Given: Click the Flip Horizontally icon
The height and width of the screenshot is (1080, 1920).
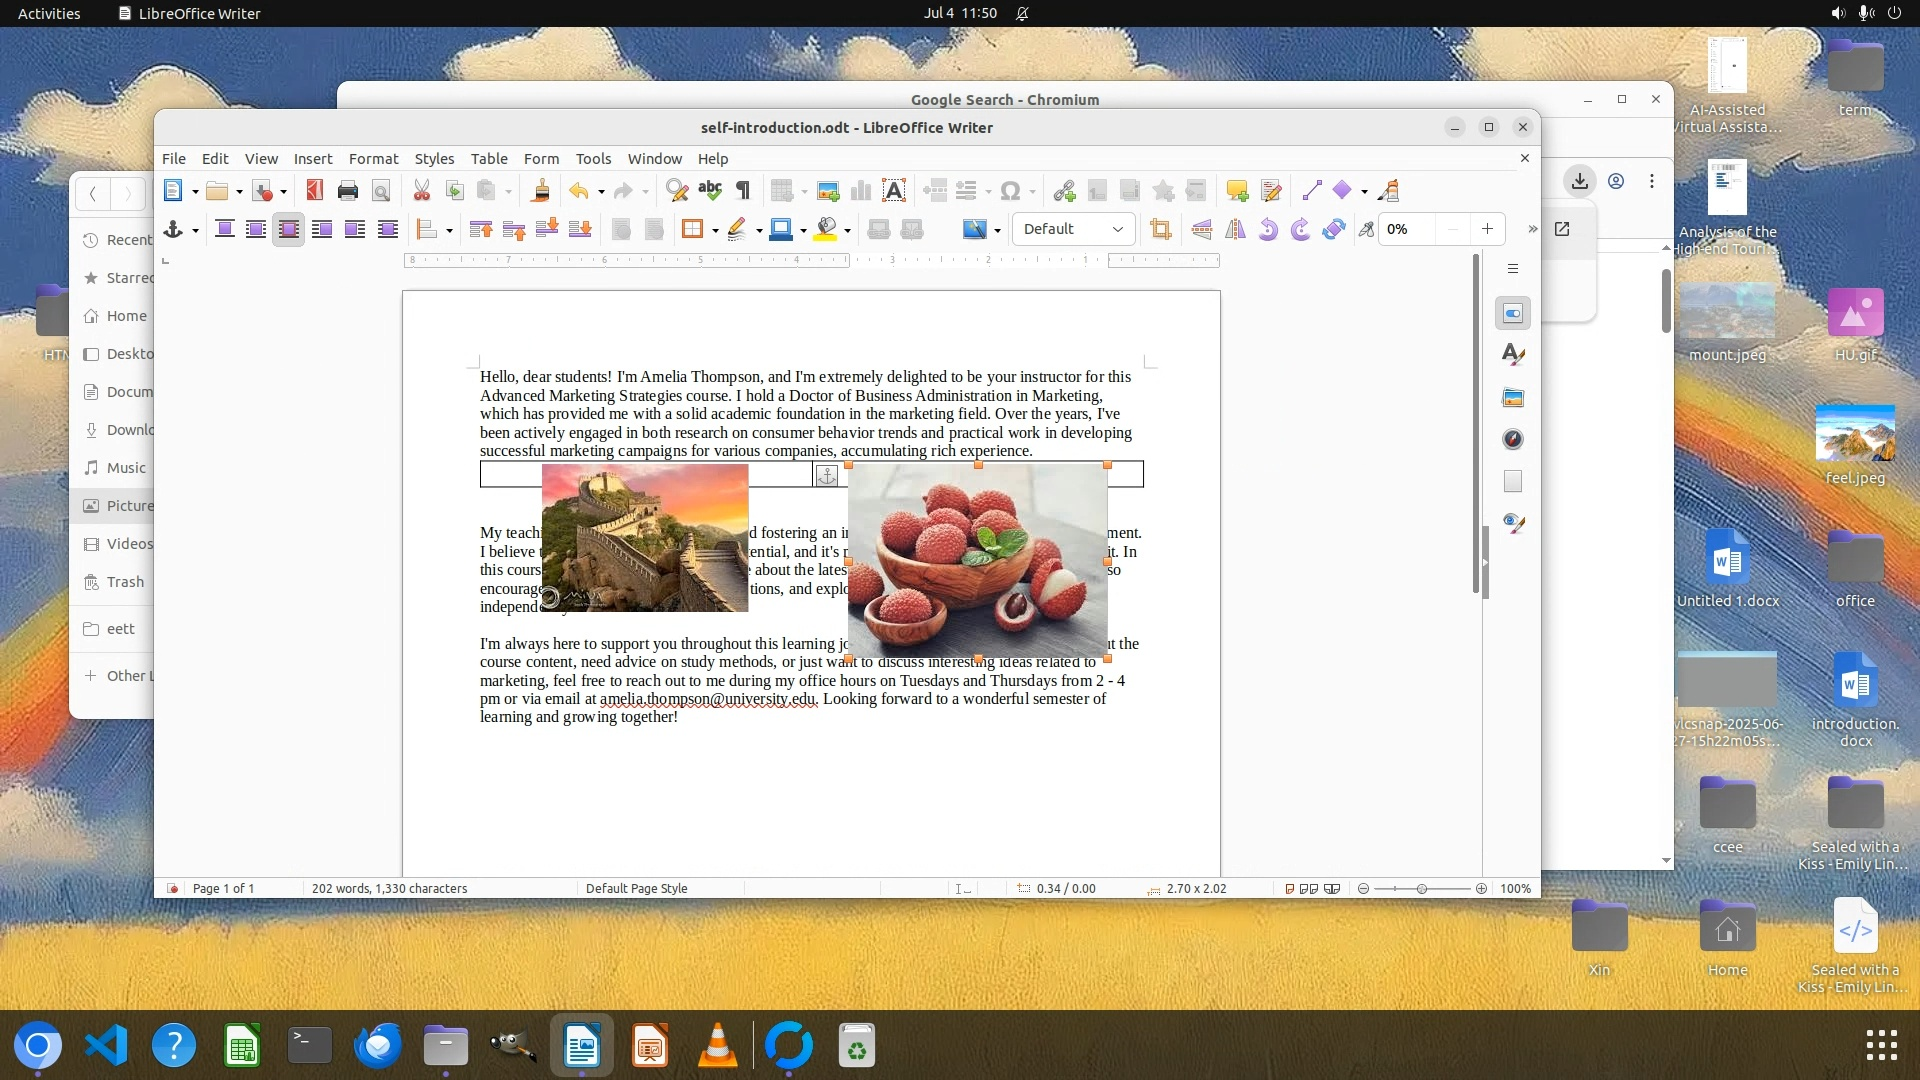Looking at the screenshot, I should (x=1235, y=230).
